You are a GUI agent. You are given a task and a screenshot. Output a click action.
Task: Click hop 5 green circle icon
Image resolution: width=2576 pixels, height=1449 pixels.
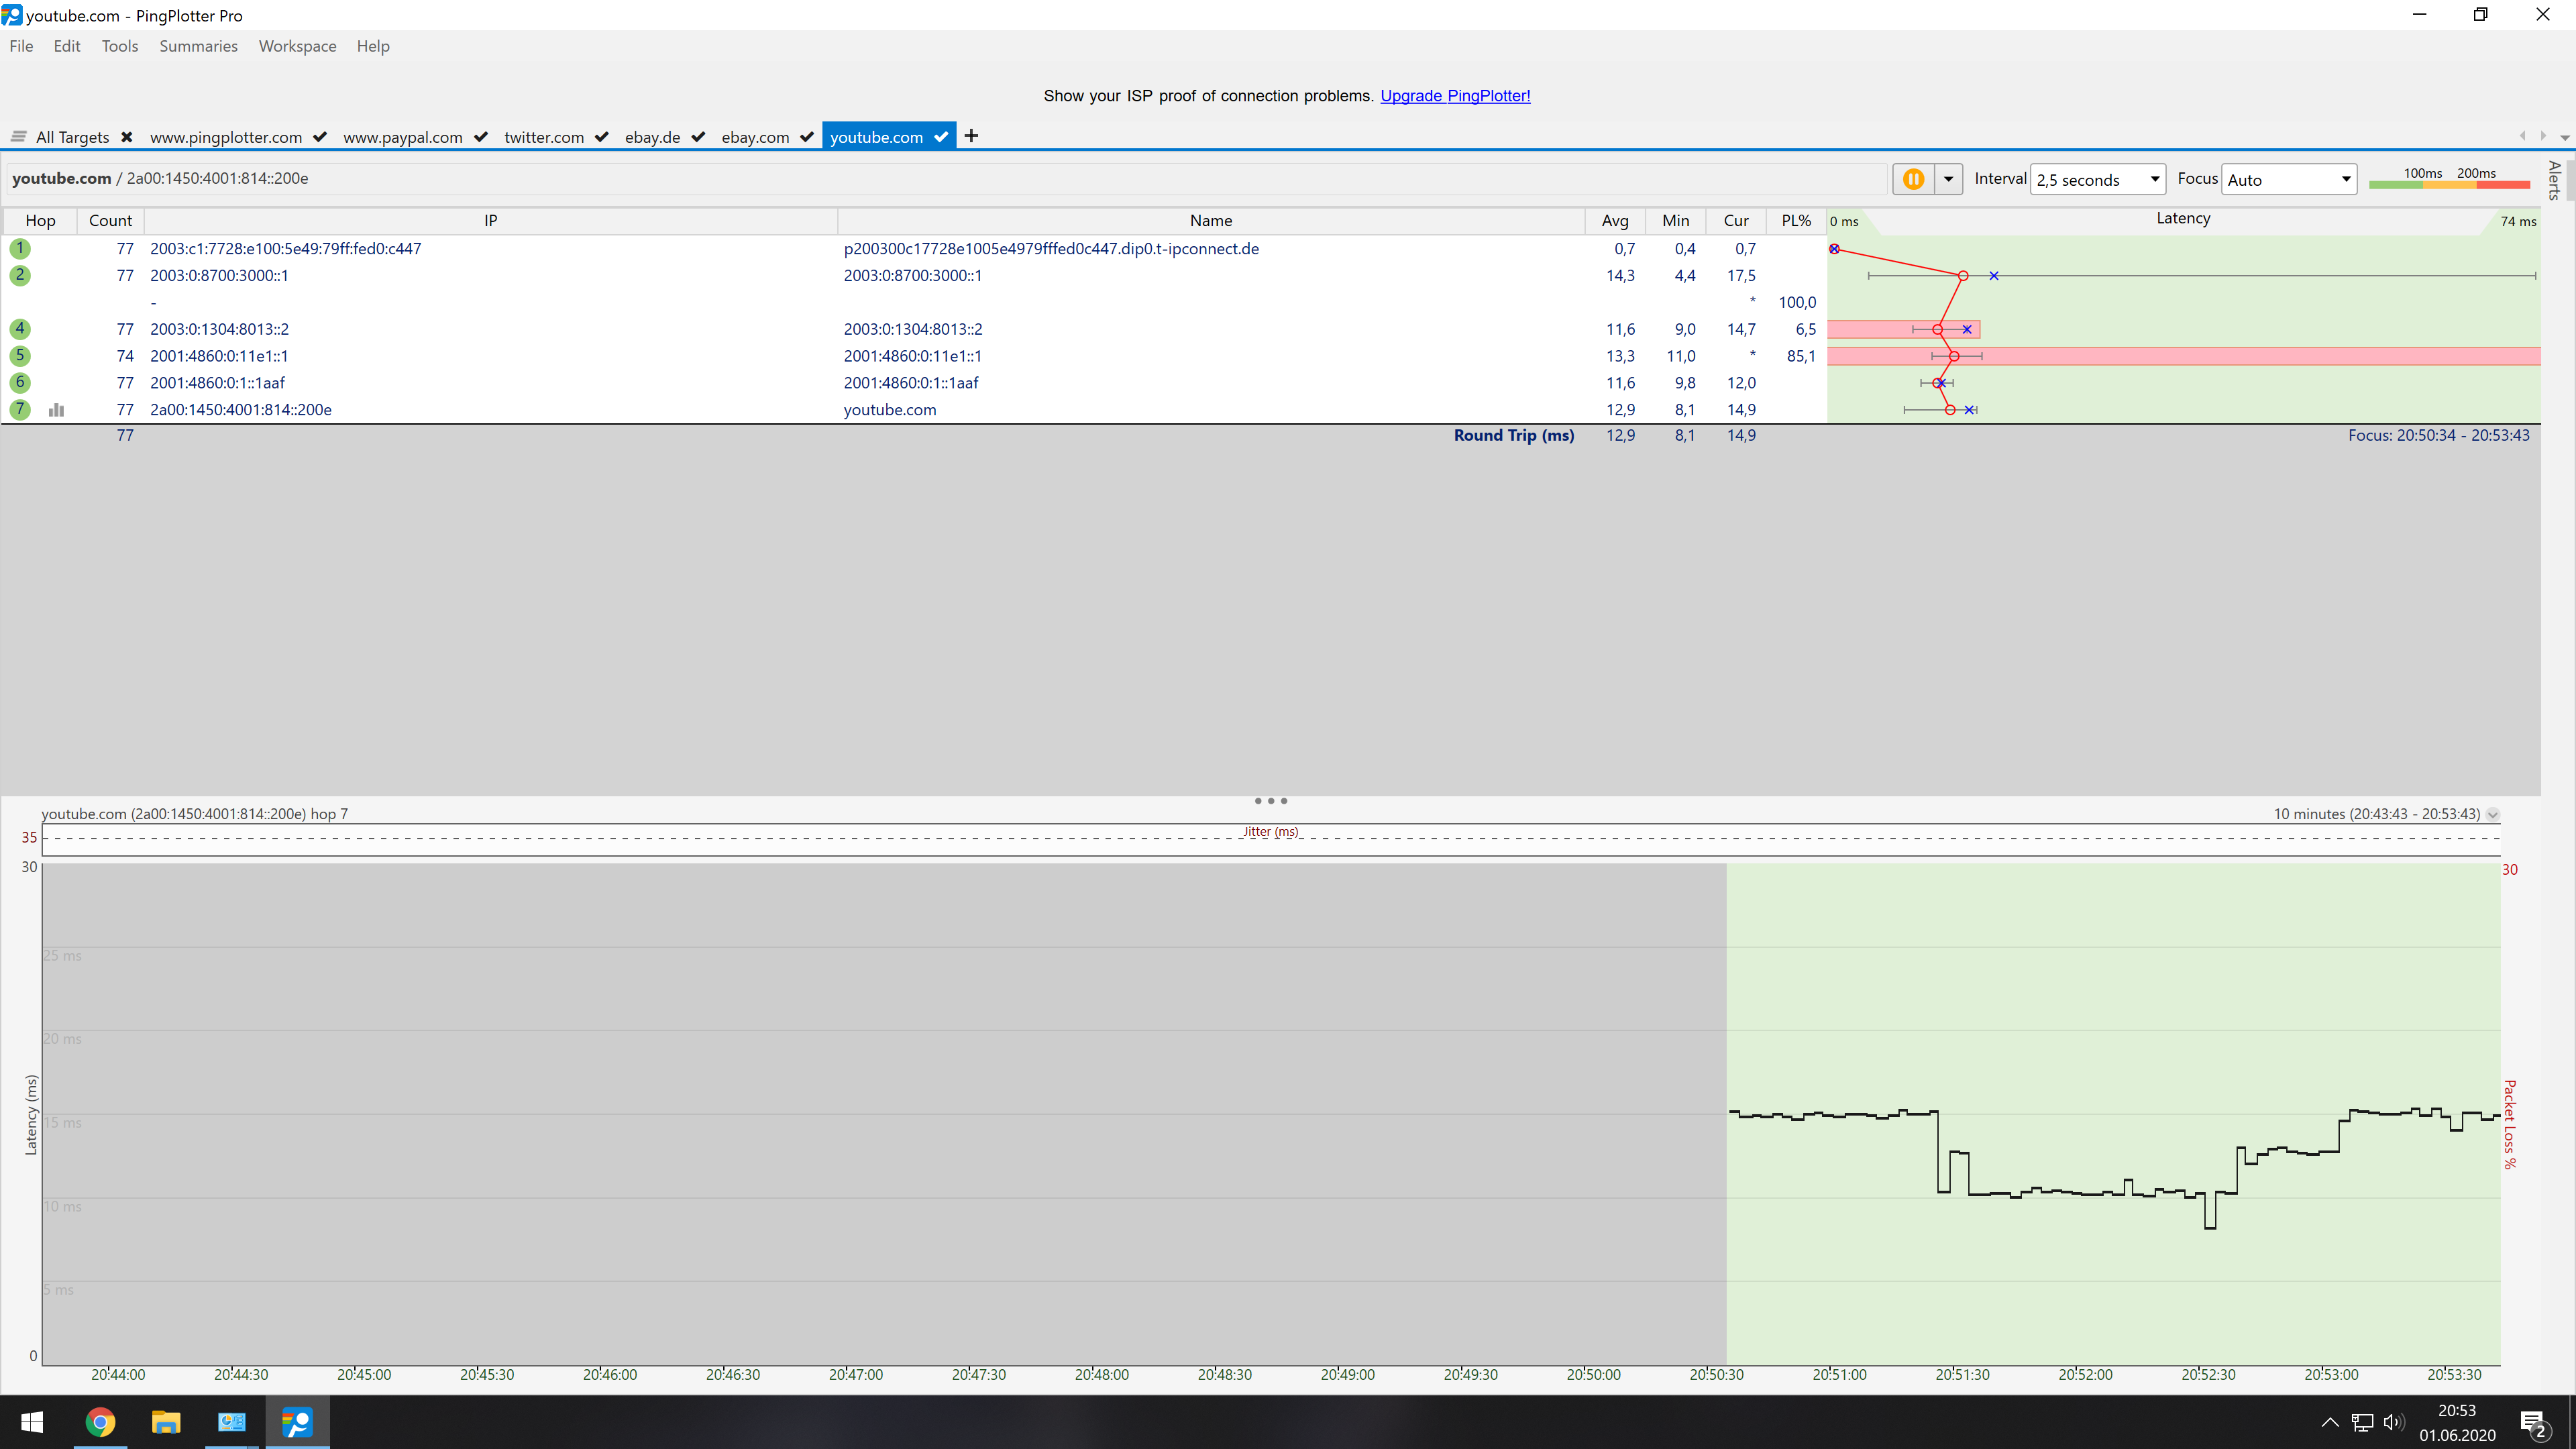coord(19,356)
